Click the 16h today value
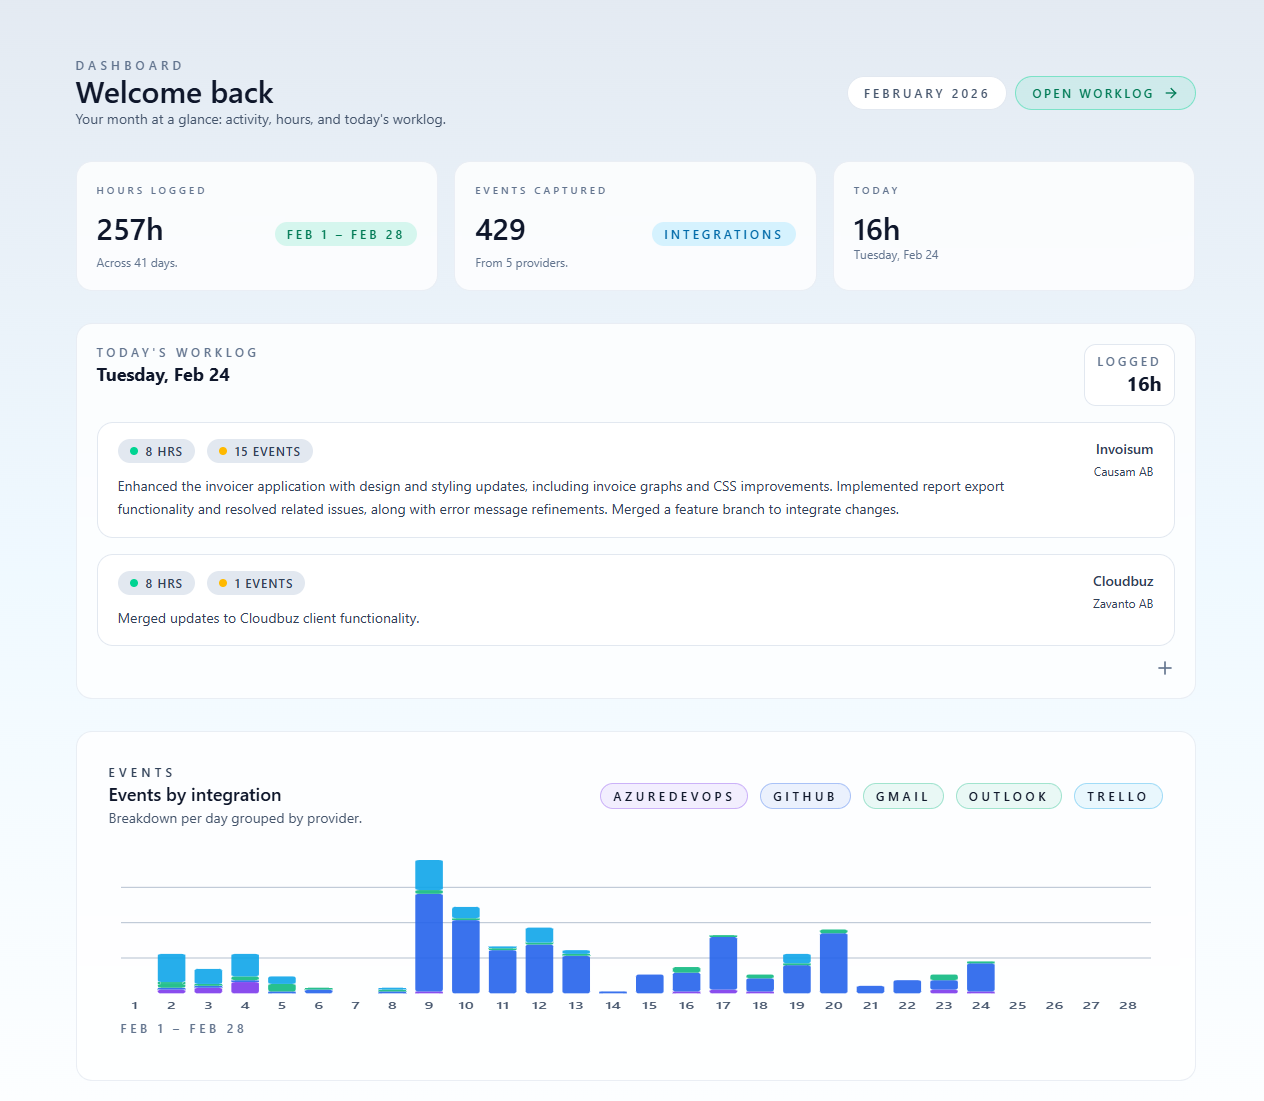 tap(876, 230)
